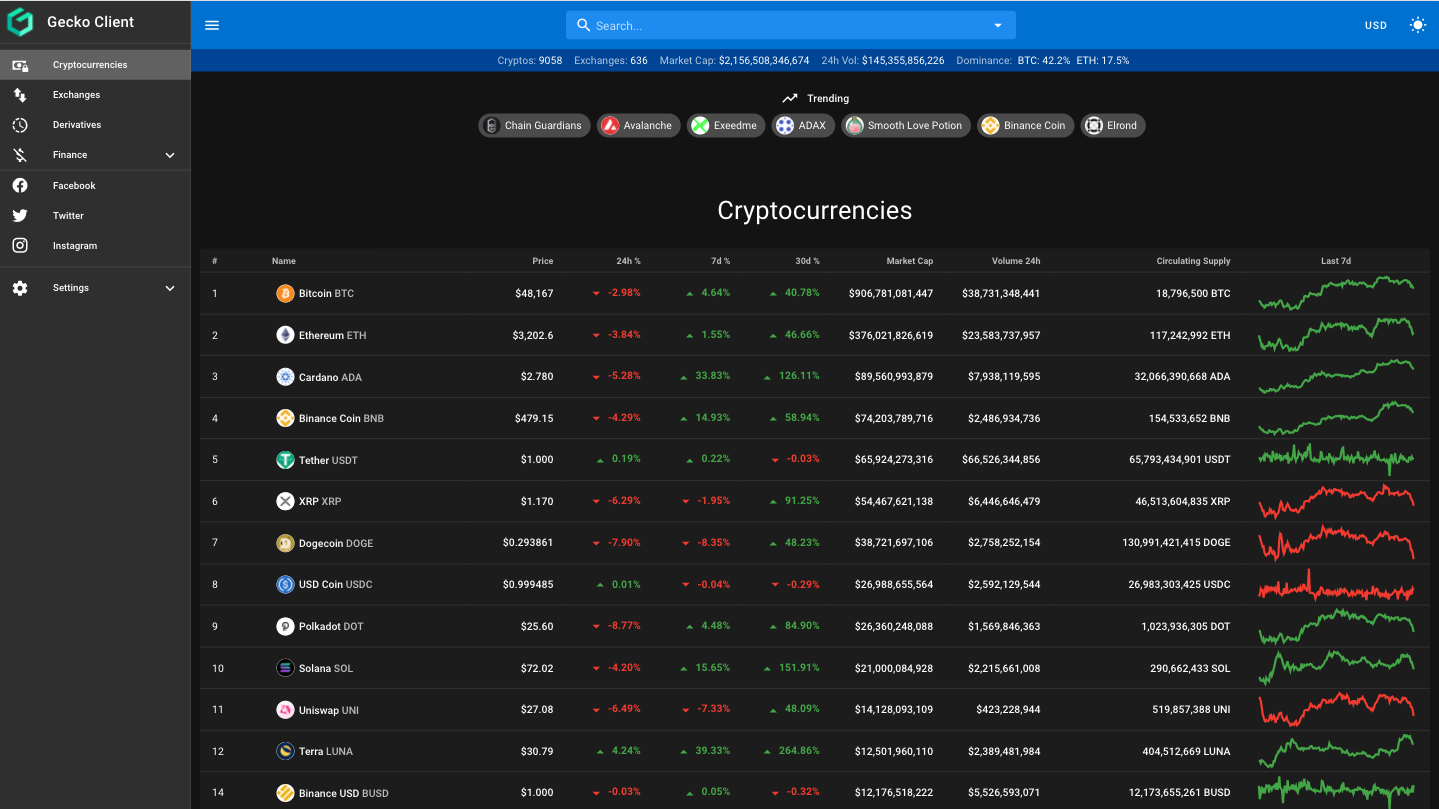Select the Avalanche trending chip
1439x809 pixels.
[x=638, y=125]
